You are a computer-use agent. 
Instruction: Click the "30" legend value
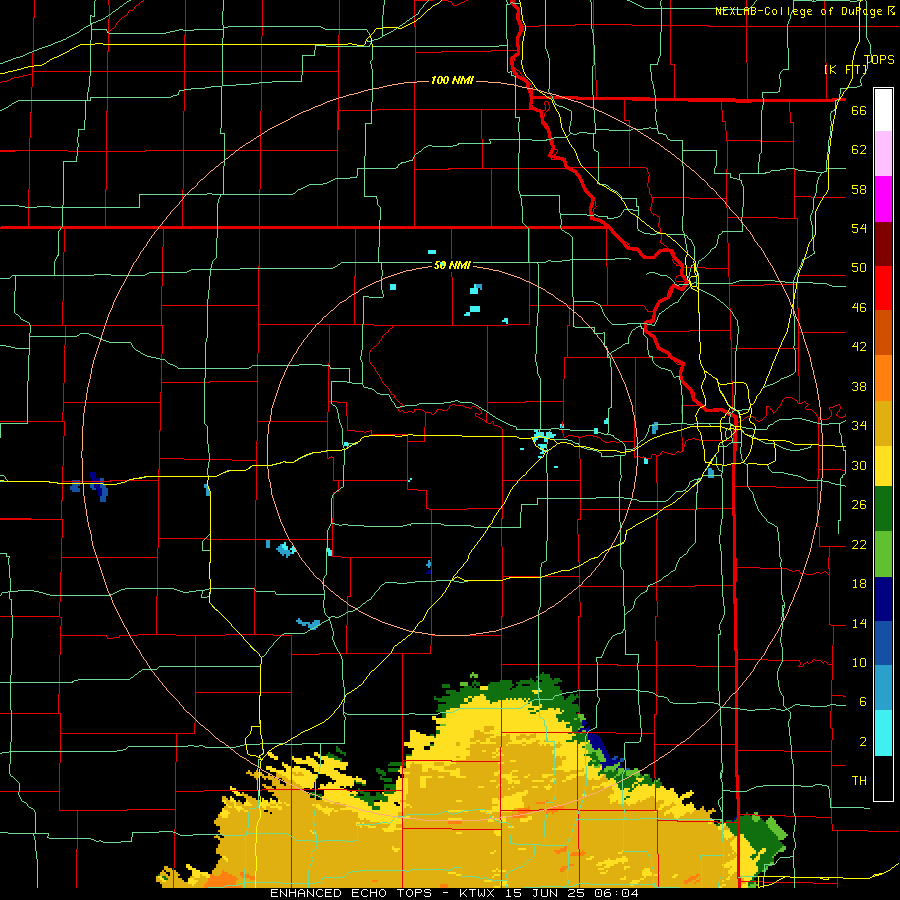(x=859, y=465)
